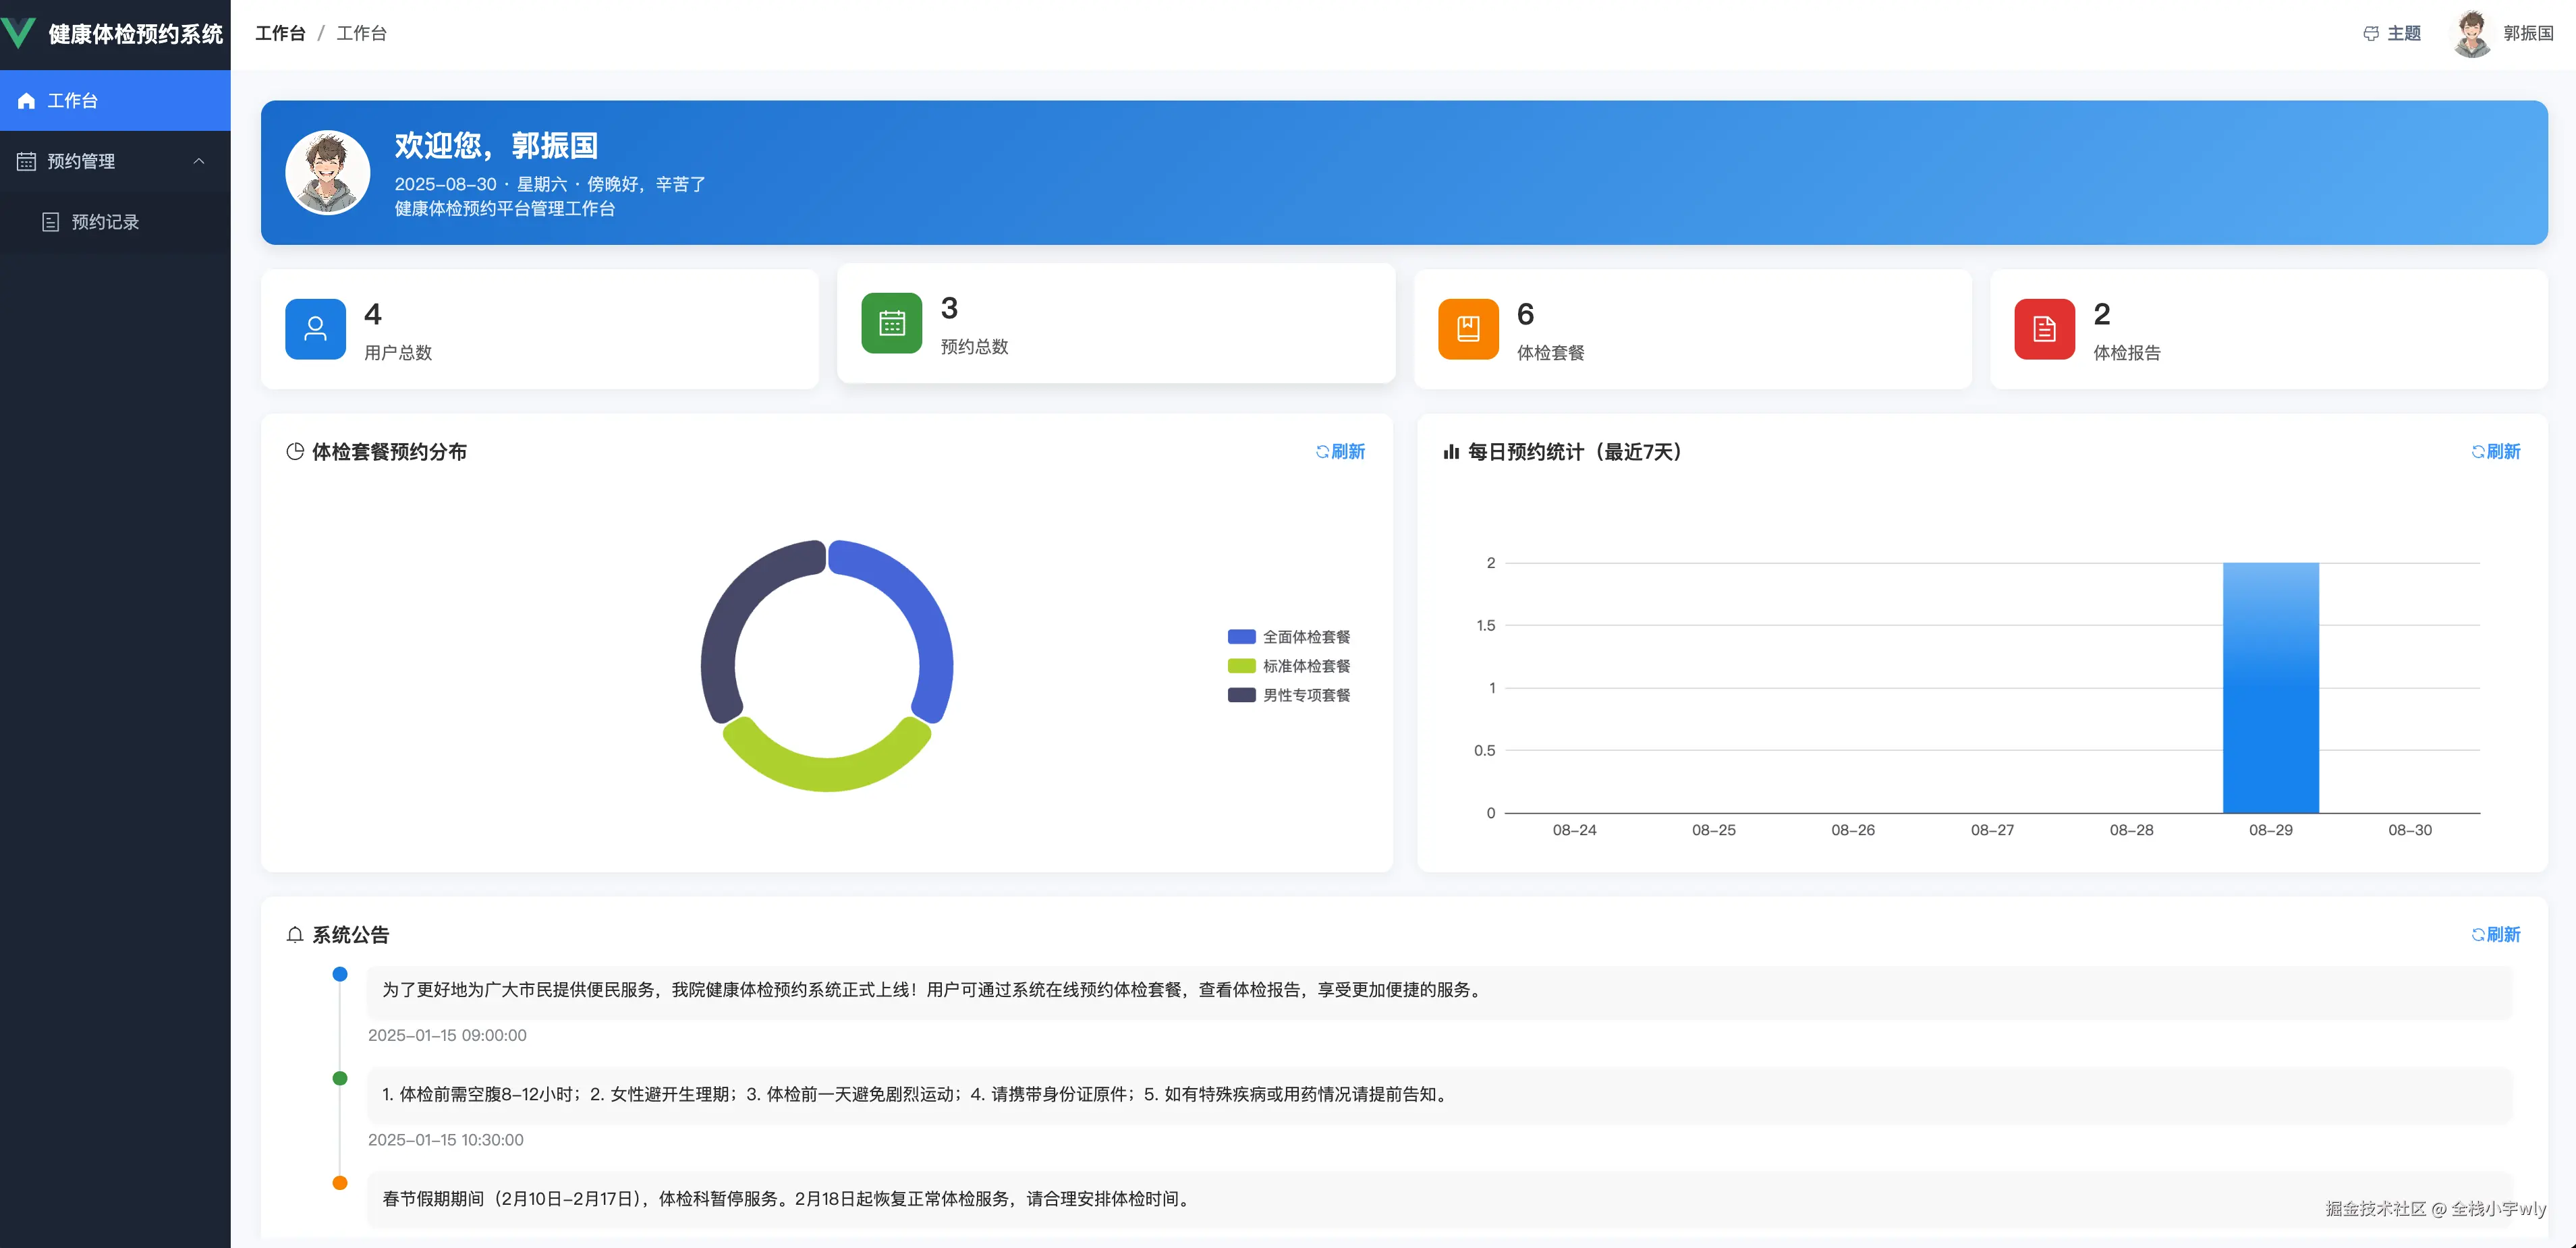Toggle the 标准体检套餐 legend item
The image size is (2576, 1248).
(x=1288, y=665)
